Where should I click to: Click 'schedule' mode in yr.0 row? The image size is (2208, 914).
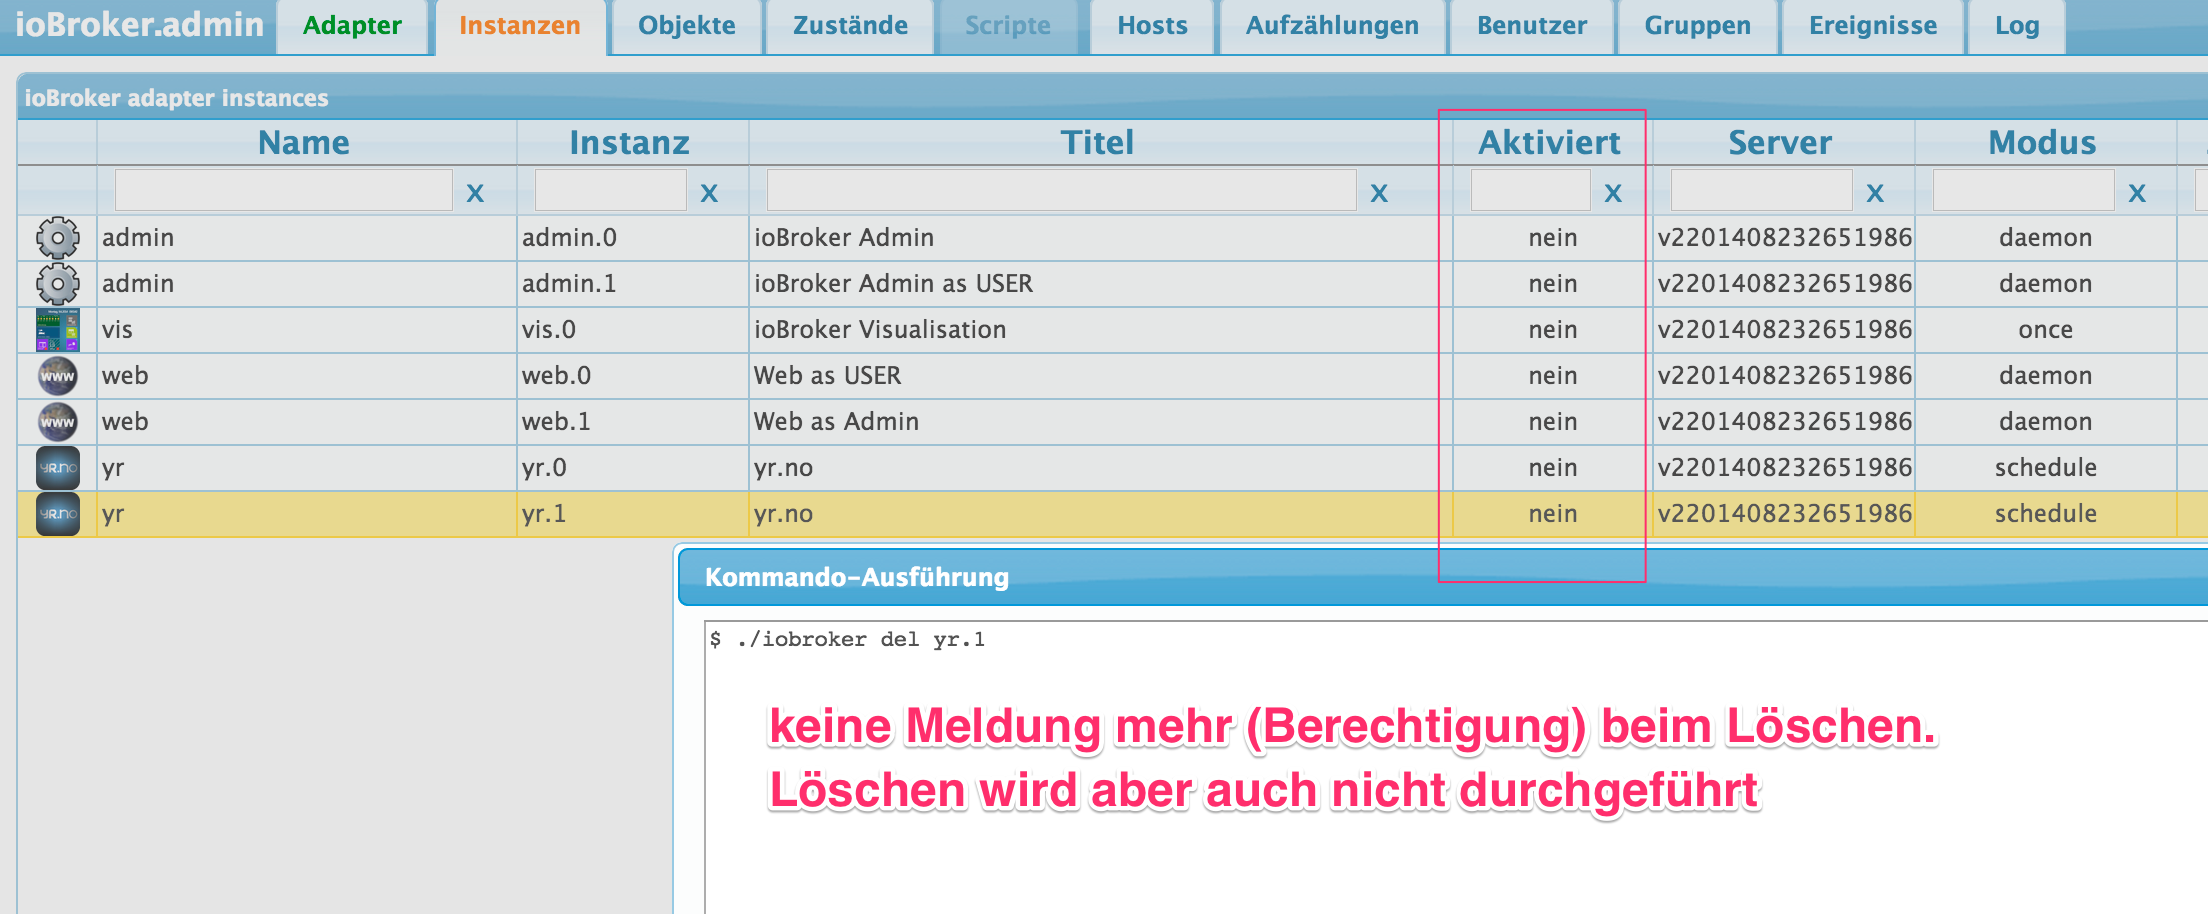[x=2046, y=468]
